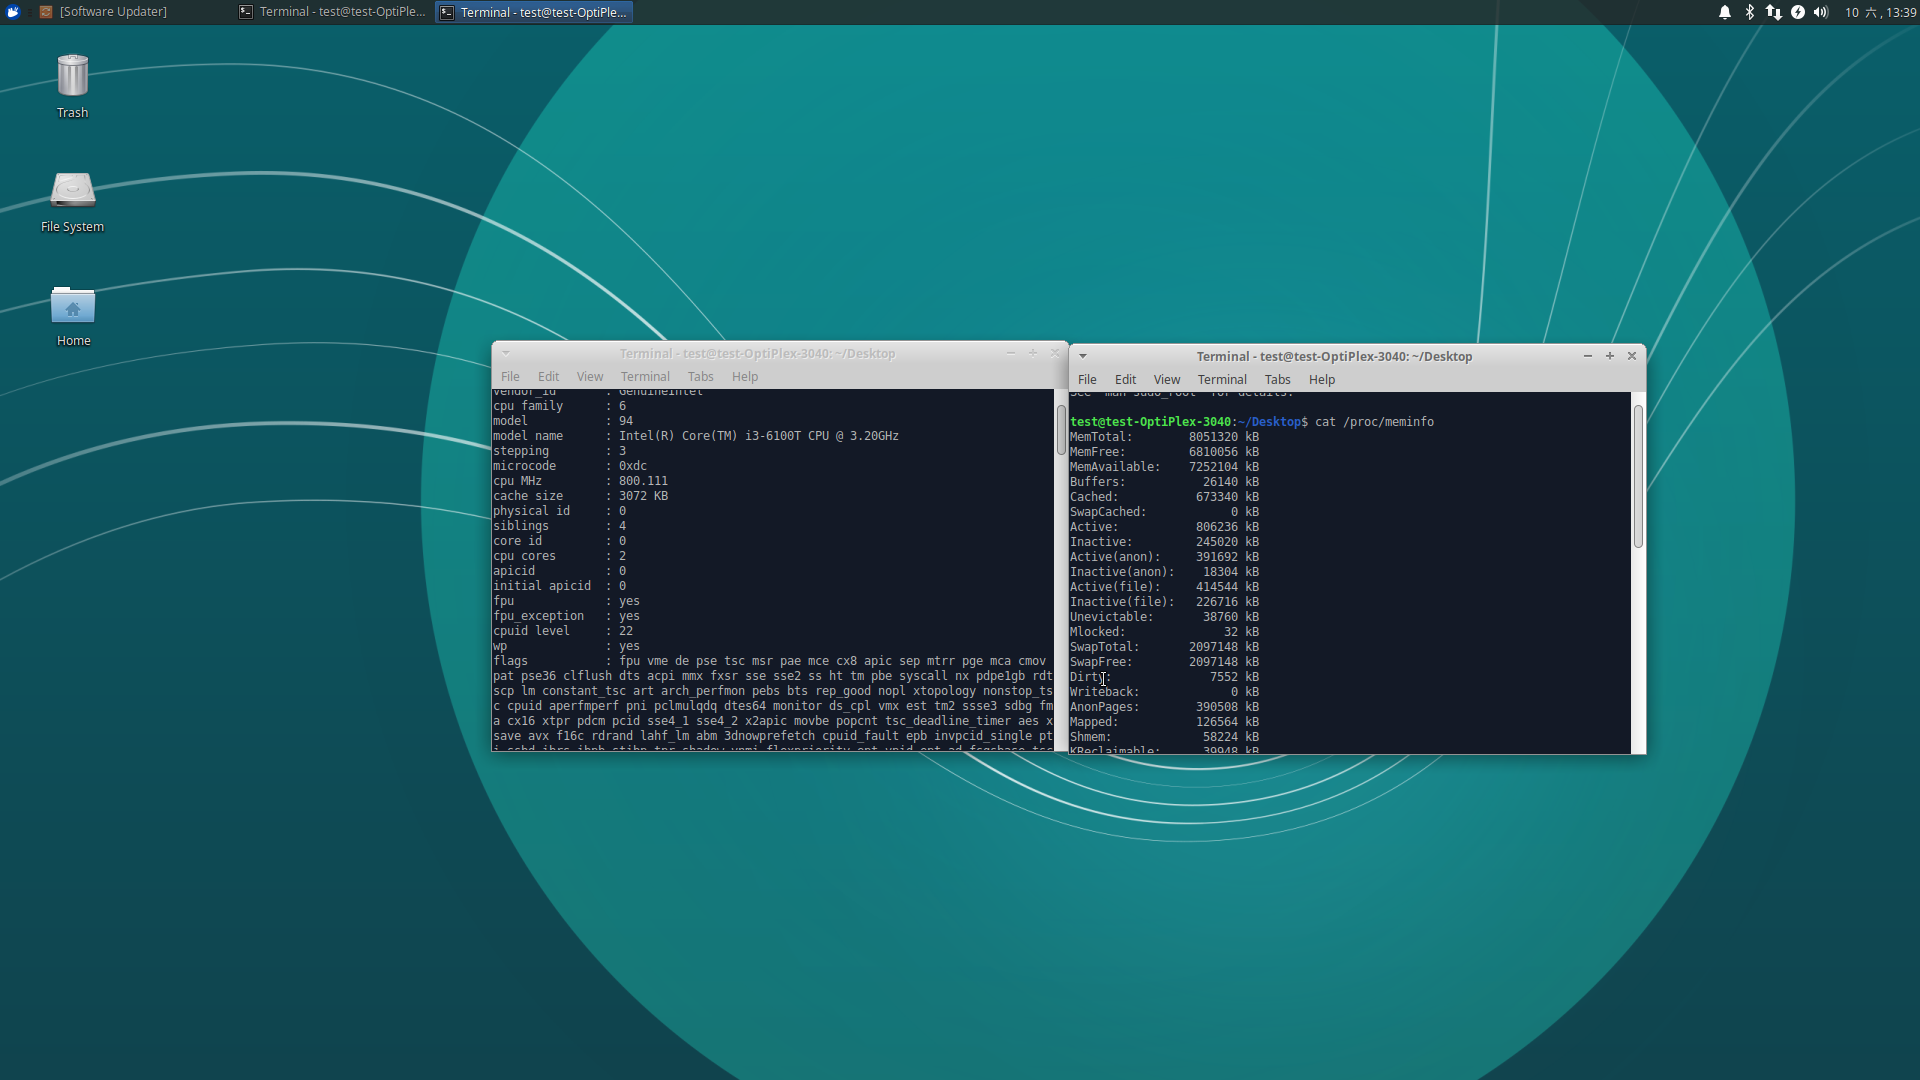Image resolution: width=1920 pixels, height=1080 pixels.
Task: Open View menu in the cpuinfo terminal
Action: pyautogui.click(x=589, y=377)
